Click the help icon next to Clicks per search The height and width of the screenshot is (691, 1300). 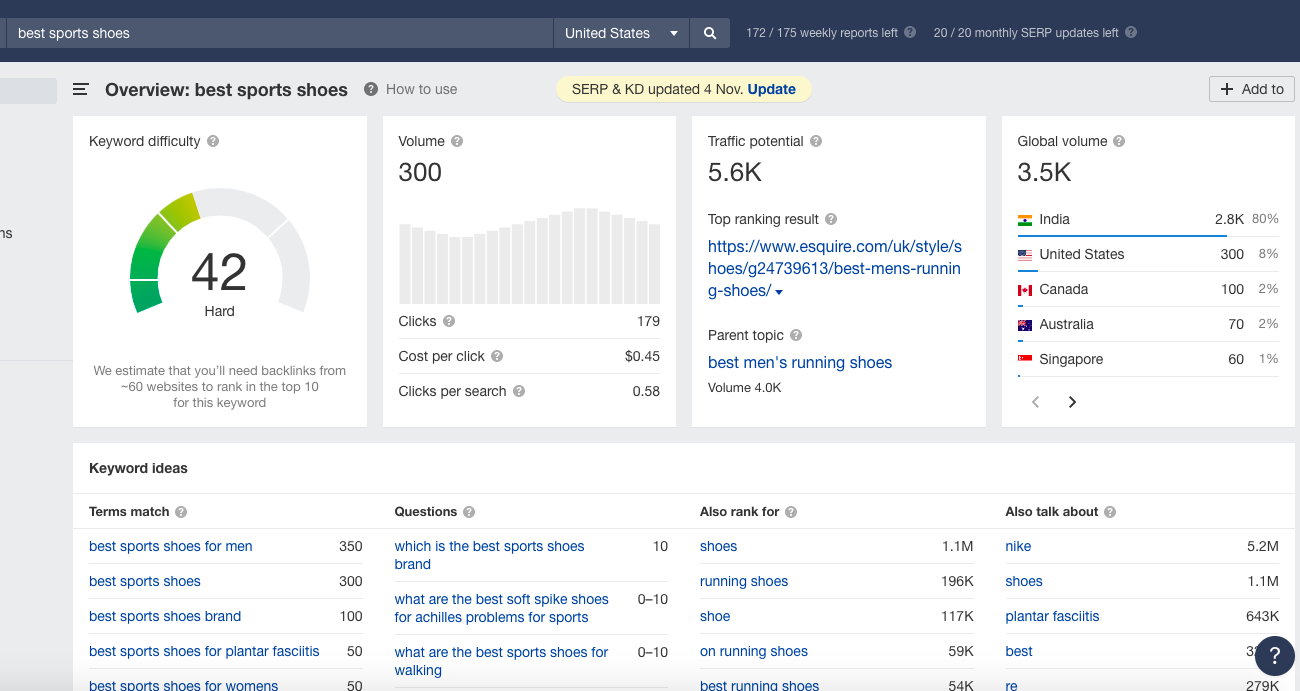coord(519,392)
